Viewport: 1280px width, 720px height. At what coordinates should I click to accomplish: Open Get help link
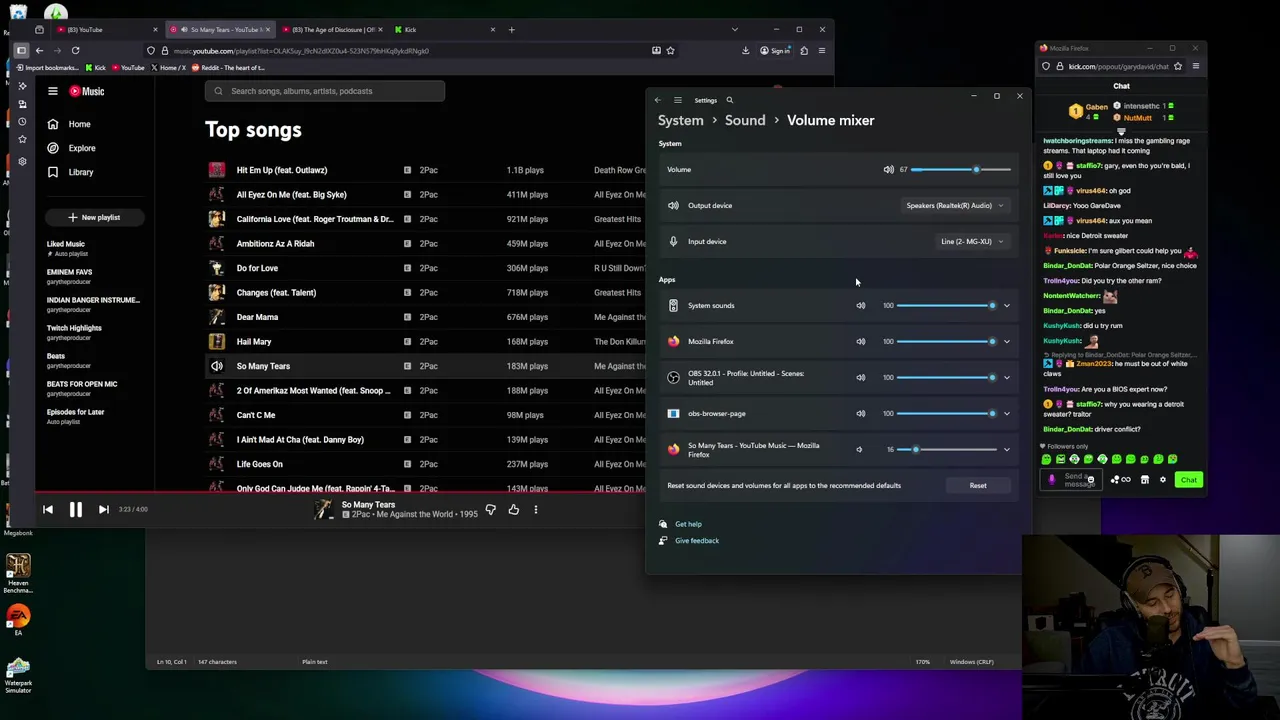[x=688, y=524]
